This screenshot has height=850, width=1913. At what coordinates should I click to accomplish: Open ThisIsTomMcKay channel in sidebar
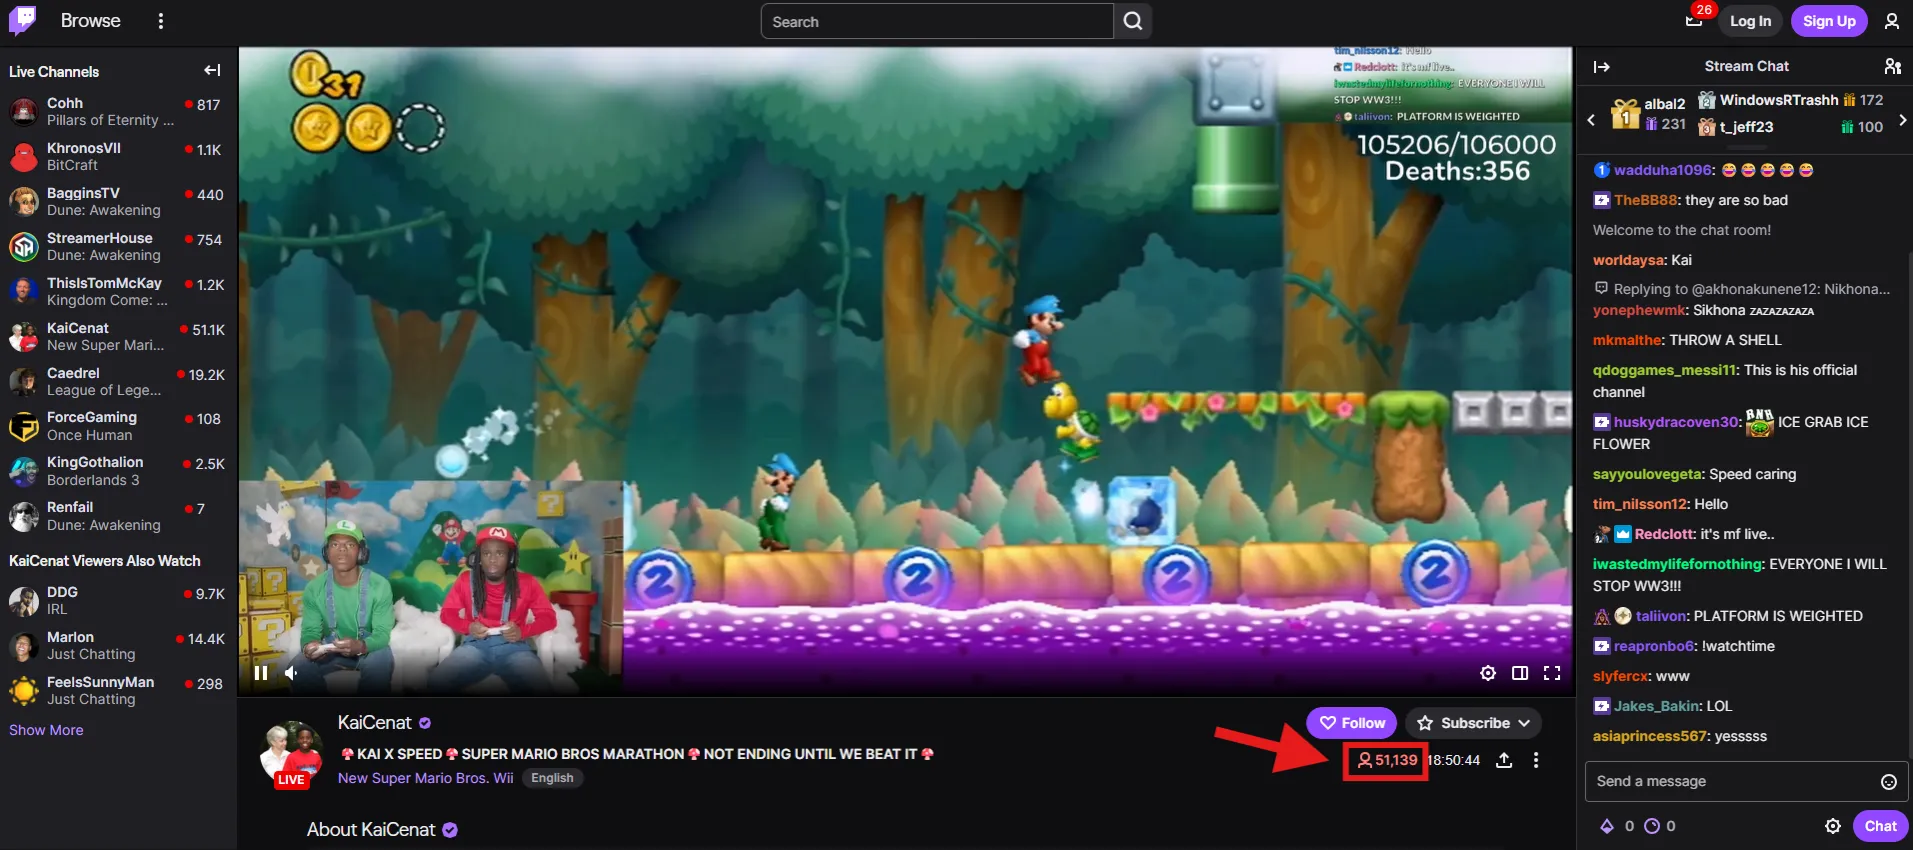118,291
